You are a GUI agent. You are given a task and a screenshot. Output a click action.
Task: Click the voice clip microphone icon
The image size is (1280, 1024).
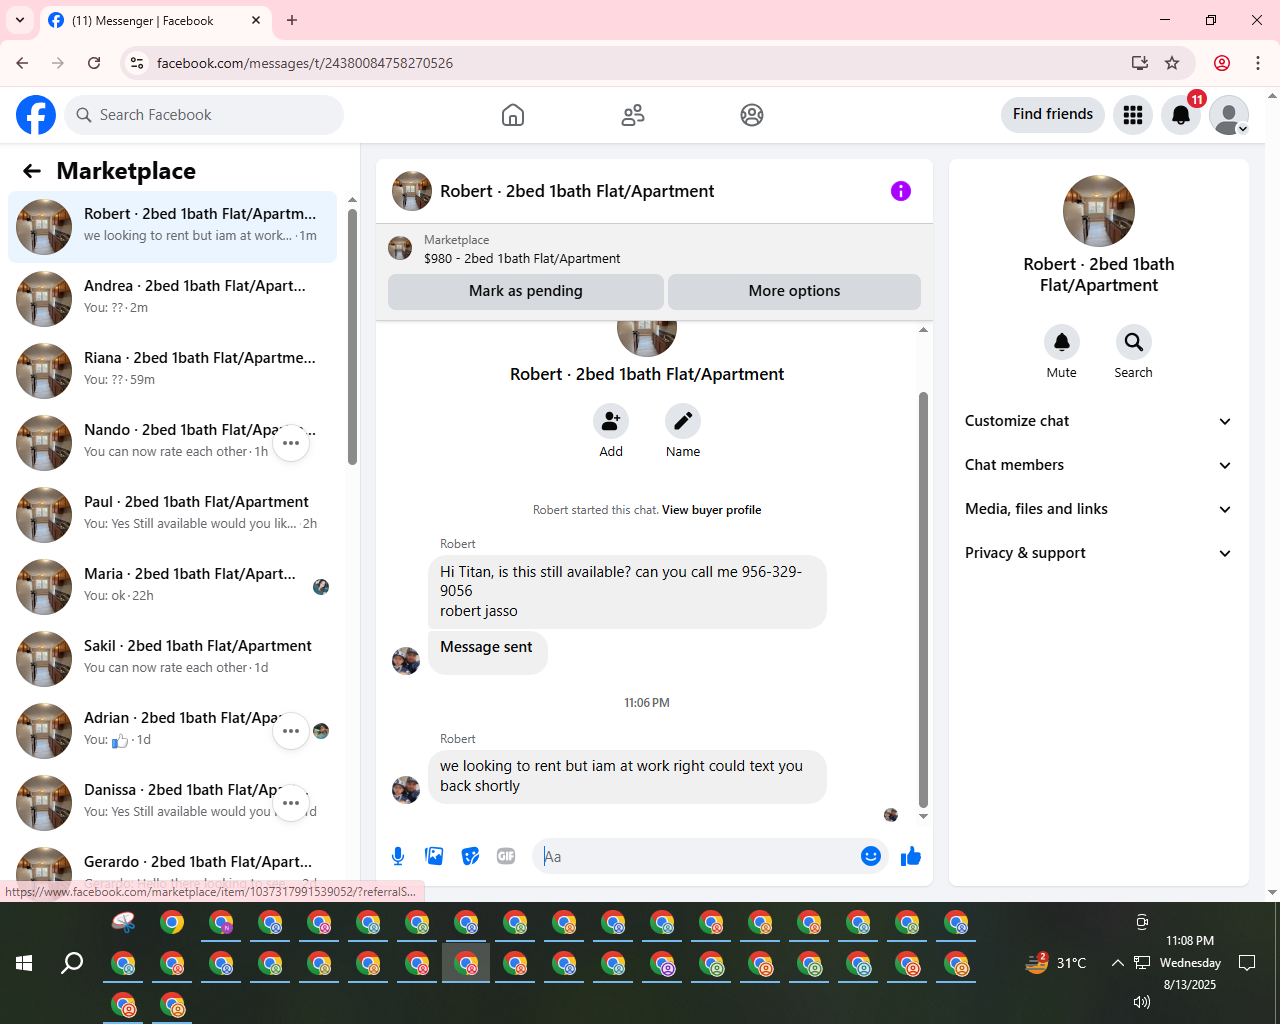click(x=398, y=856)
